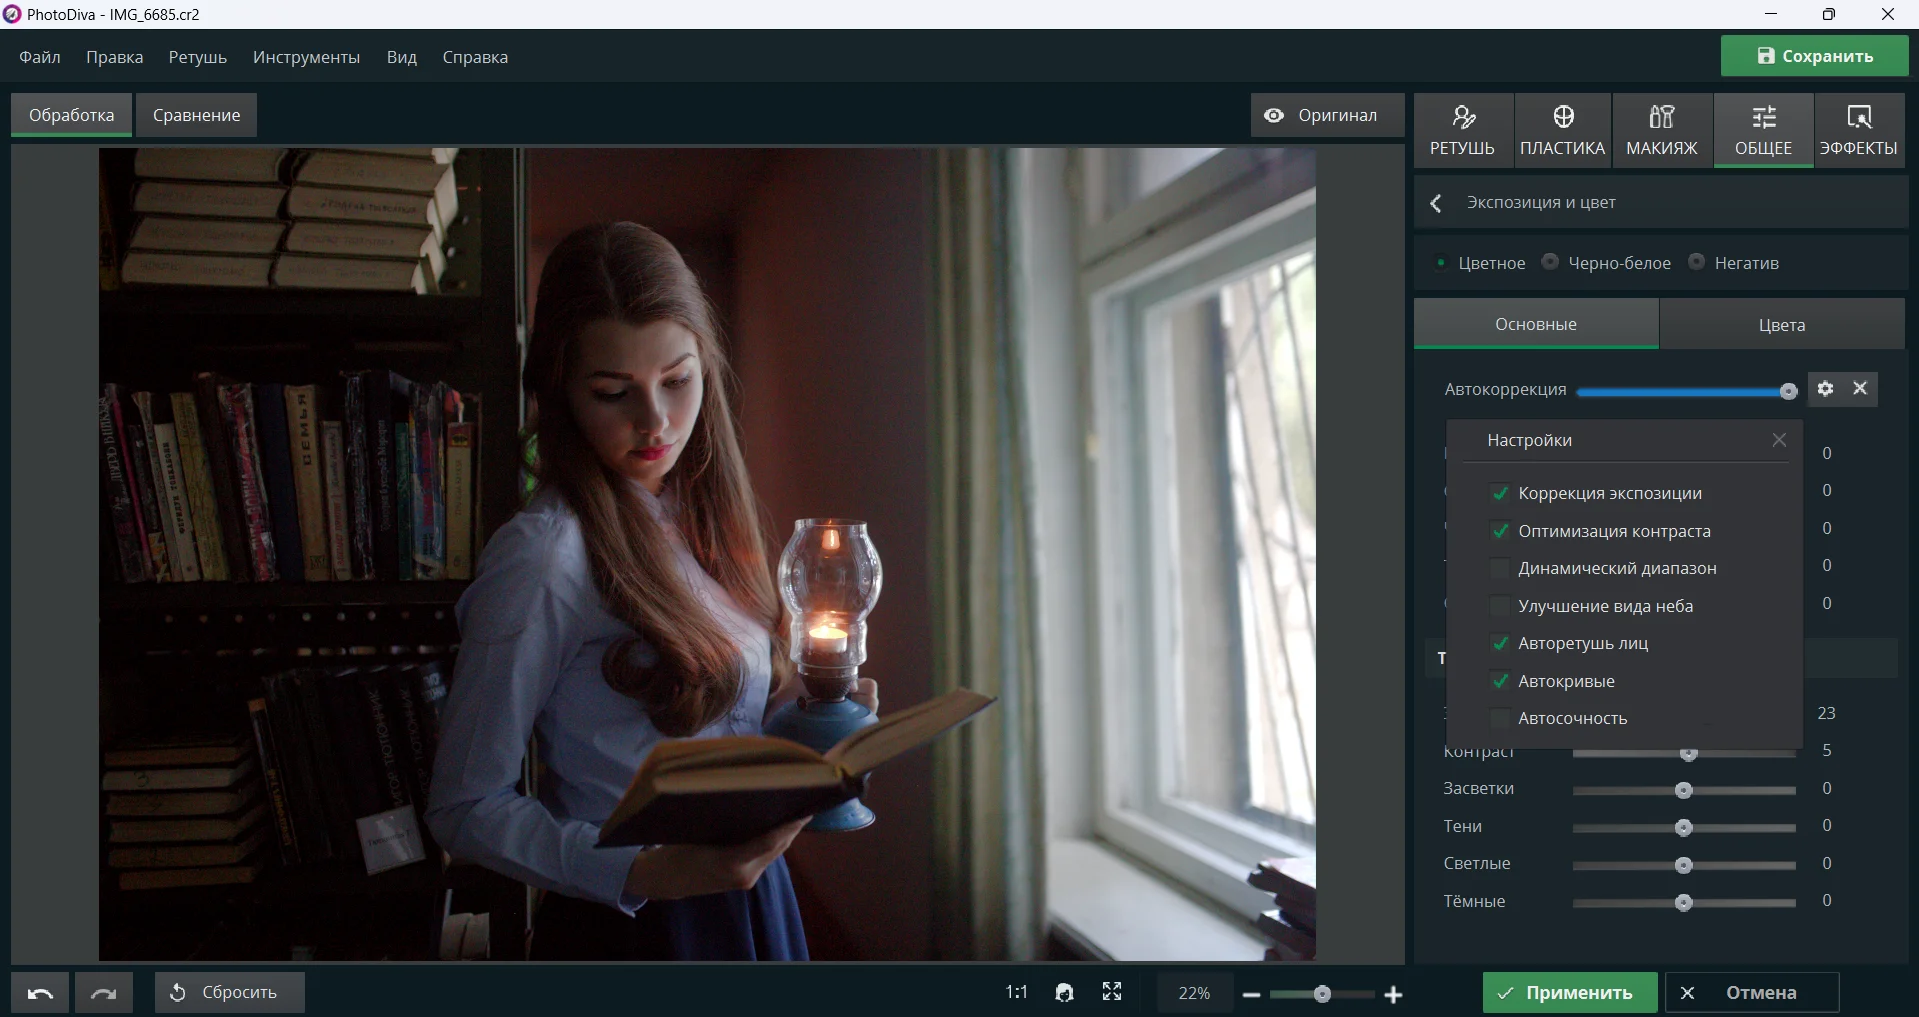Click the Сбросить button
The width and height of the screenshot is (1919, 1017).
(229, 992)
